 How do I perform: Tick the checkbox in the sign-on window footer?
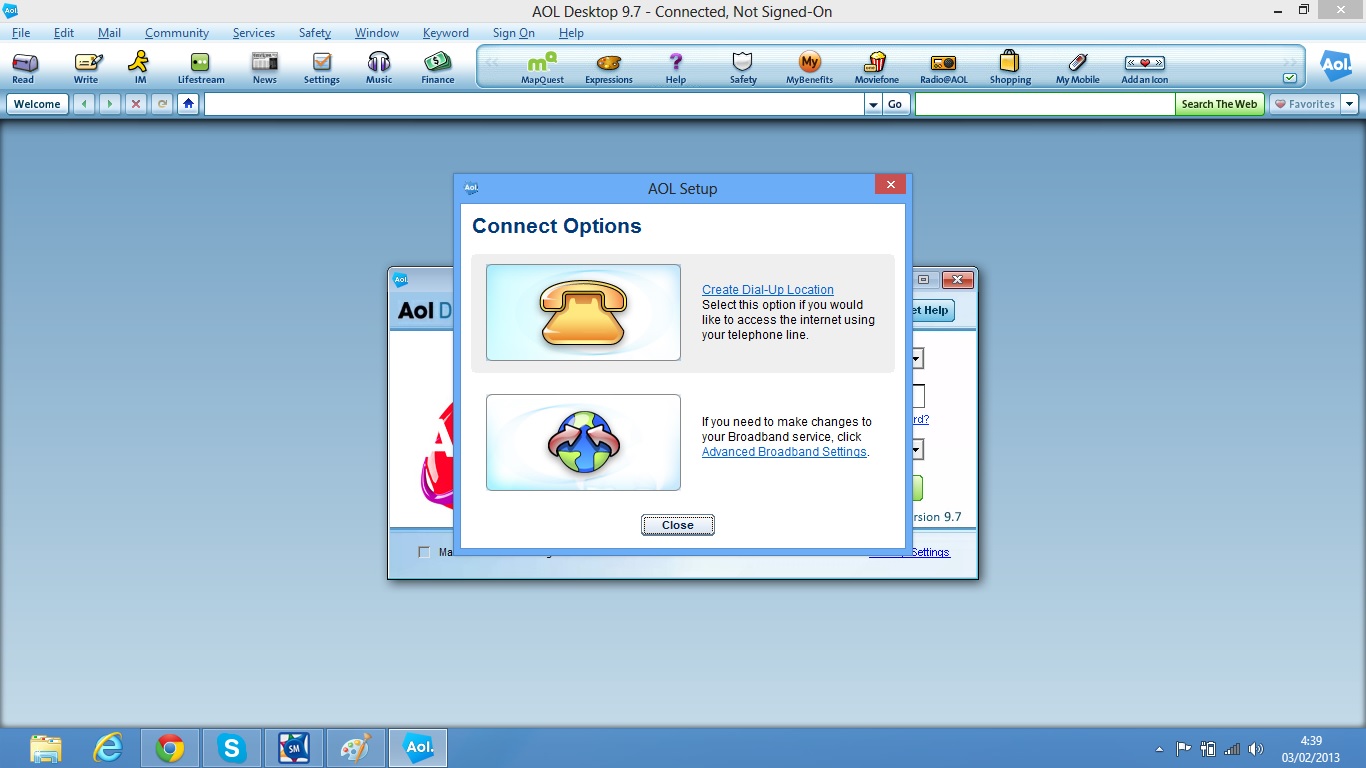tap(424, 552)
